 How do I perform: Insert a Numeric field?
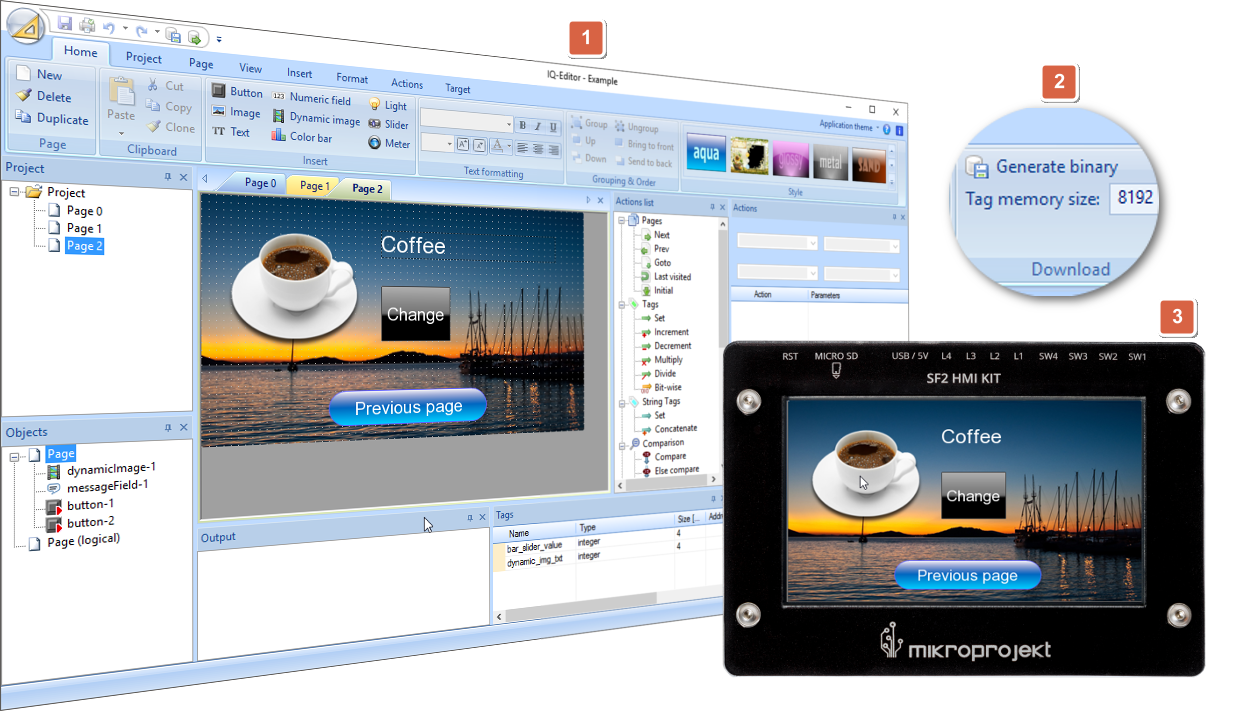(x=311, y=99)
